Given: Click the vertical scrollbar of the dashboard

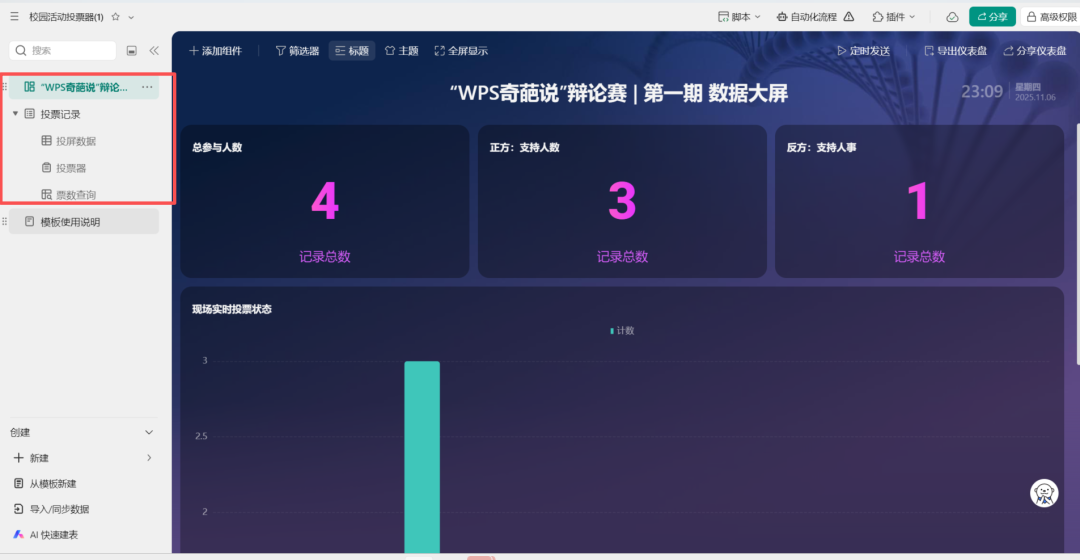Looking at the screenshot, I should [1077, 245].
